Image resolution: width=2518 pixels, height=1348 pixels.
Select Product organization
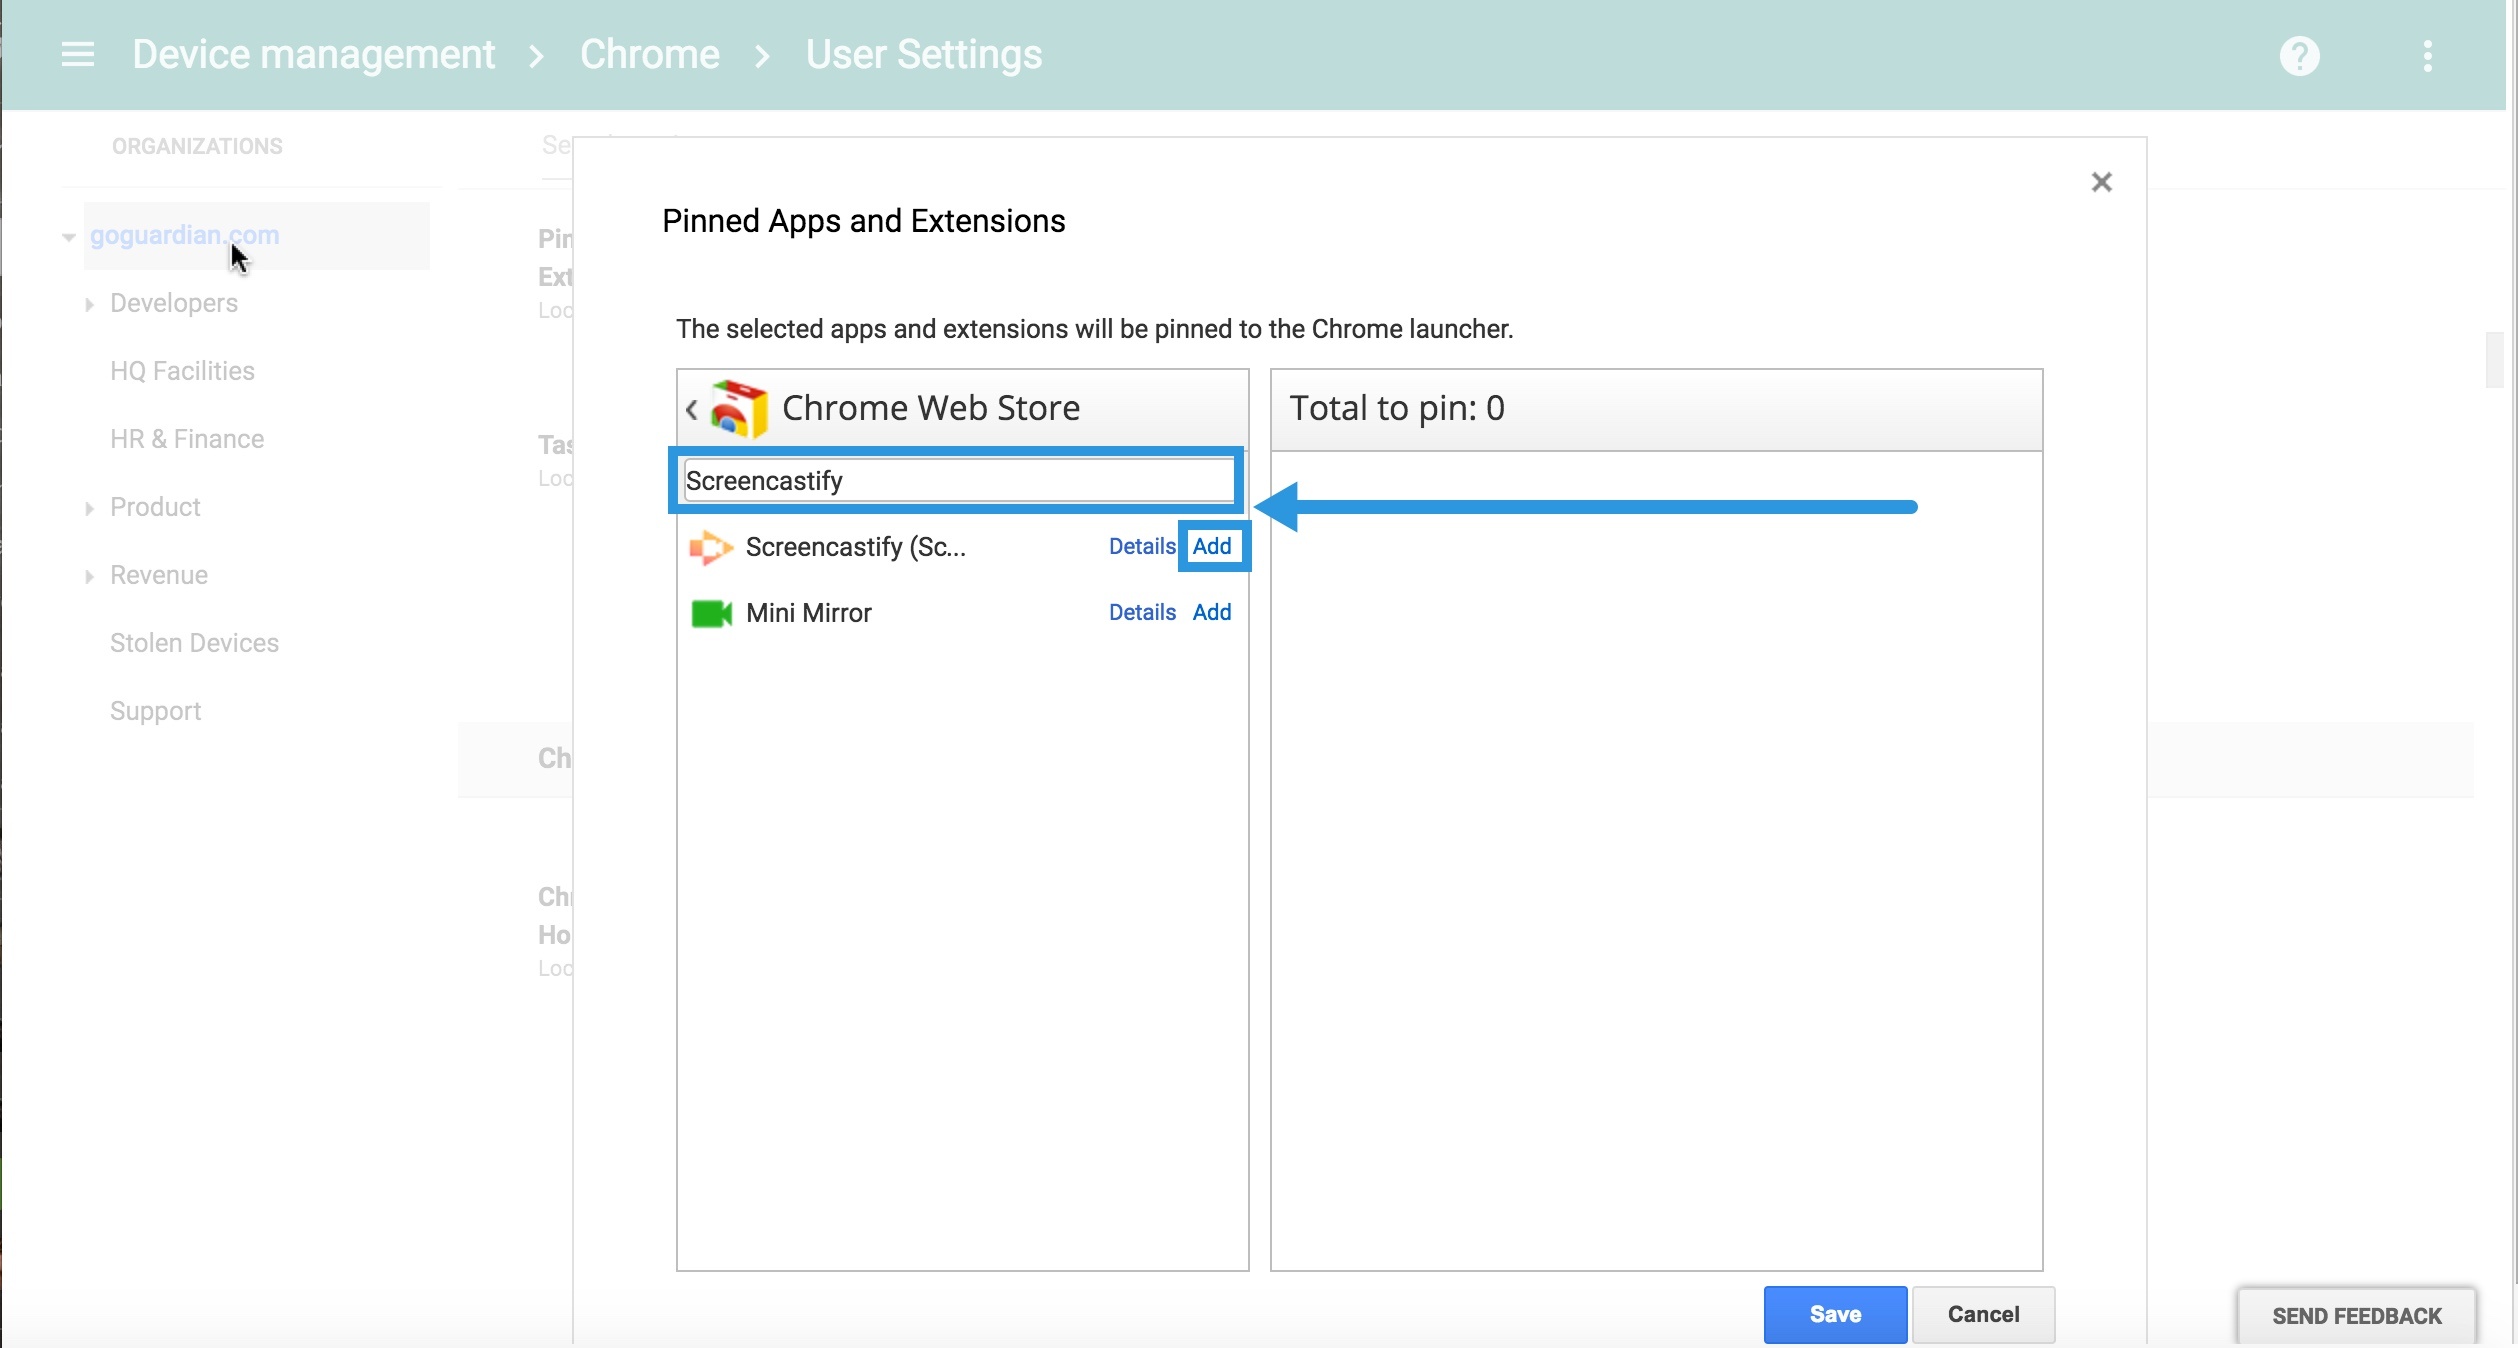[155, 507]
